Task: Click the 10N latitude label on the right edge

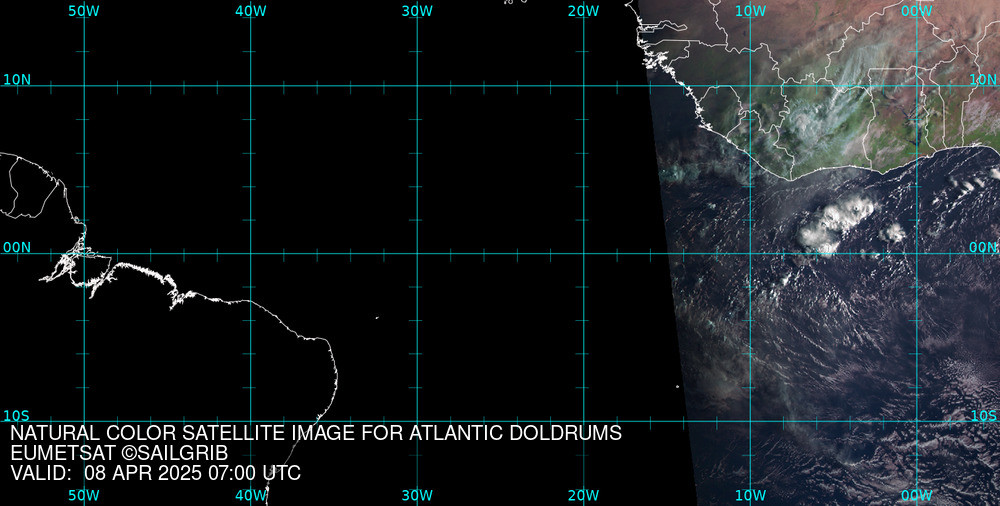Action: point(983,80)
